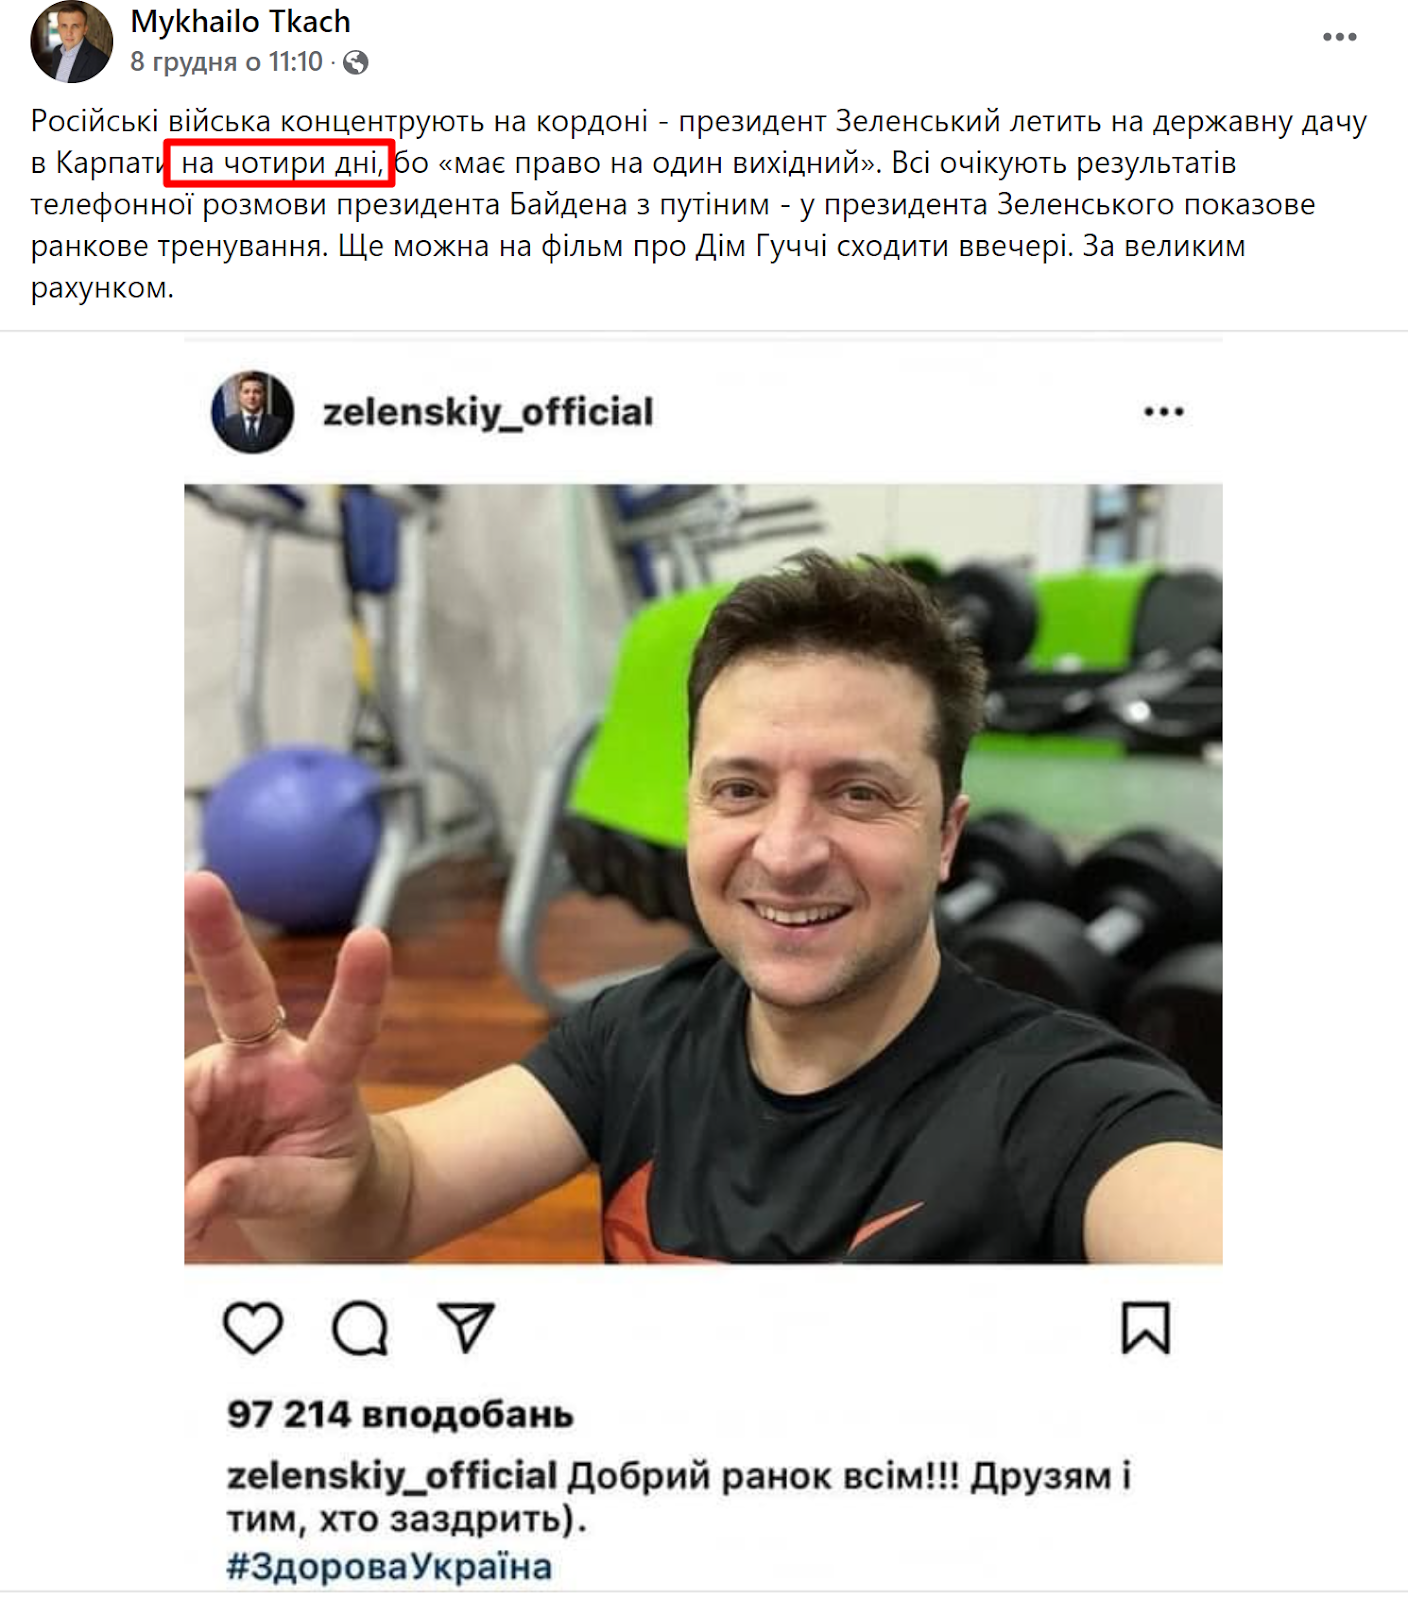Like the post with heart icon
Image resolution: width=1408 pixels, height=1600 pixels.
[x=253, y=1328]
